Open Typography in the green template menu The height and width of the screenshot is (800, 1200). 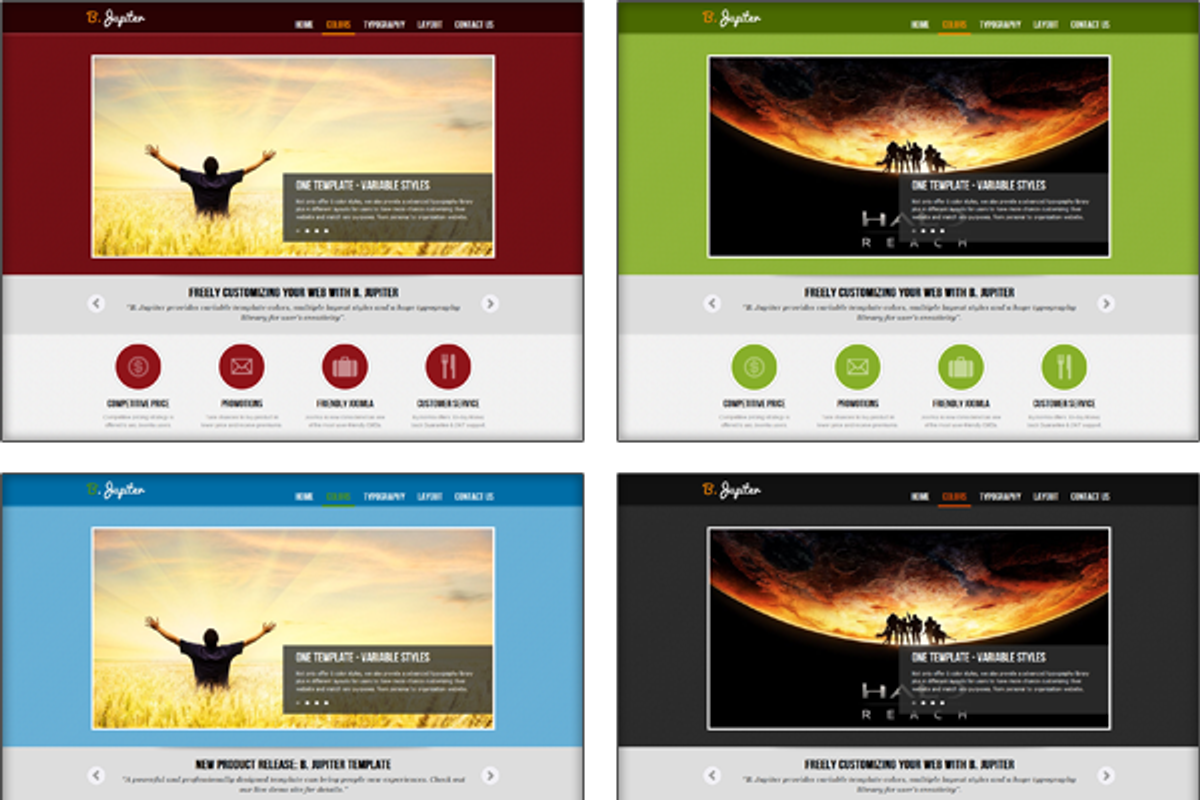[1000, 25]
